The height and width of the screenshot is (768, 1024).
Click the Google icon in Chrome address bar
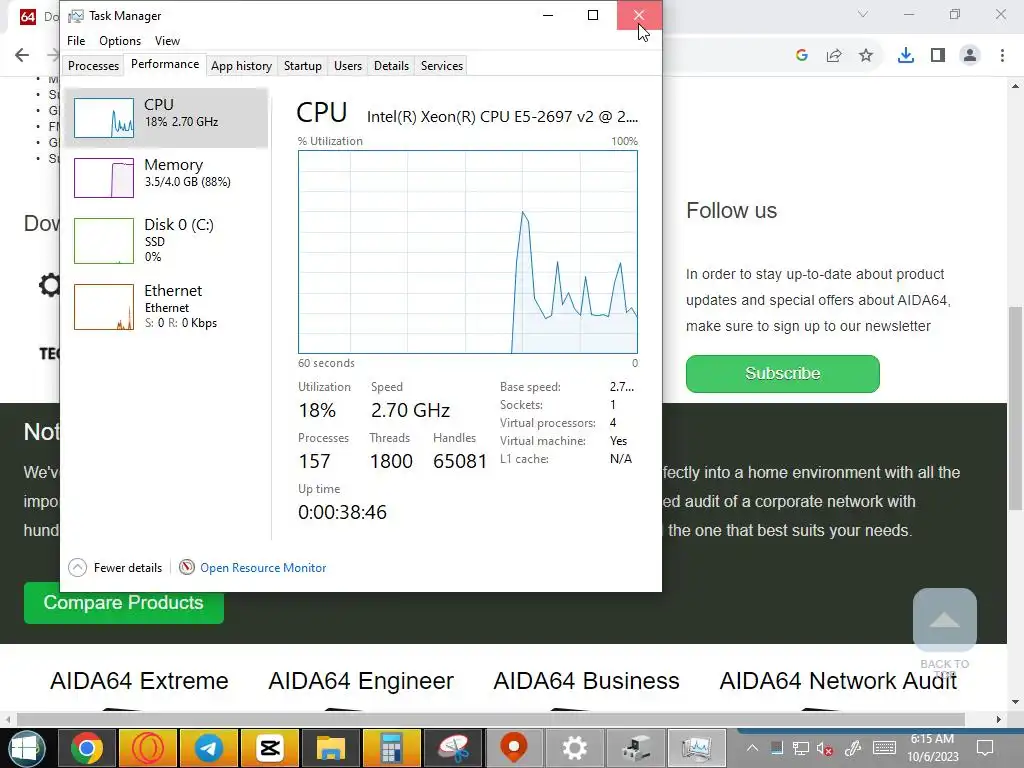(802, 56)
